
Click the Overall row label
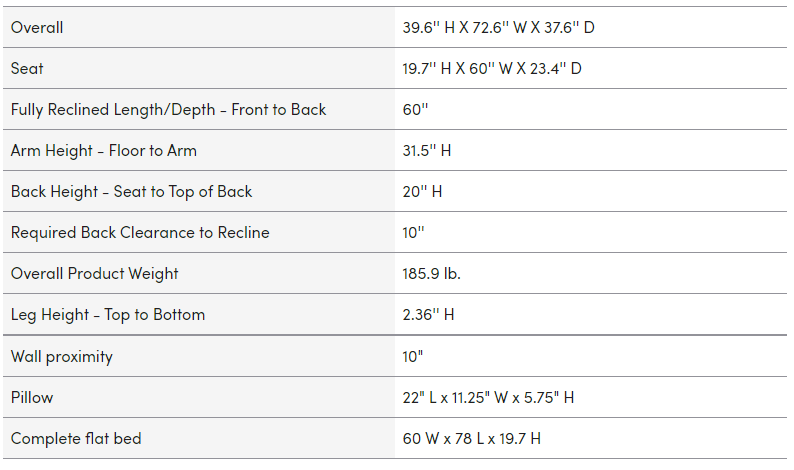pyautogui.click(x=37, y=28)
